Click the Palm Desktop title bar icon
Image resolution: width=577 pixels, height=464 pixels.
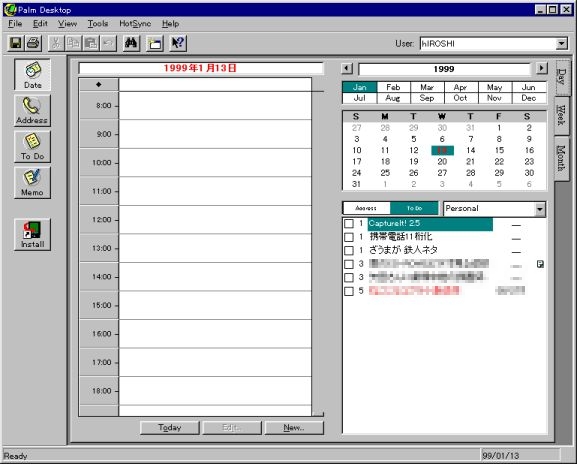point(10,10)
